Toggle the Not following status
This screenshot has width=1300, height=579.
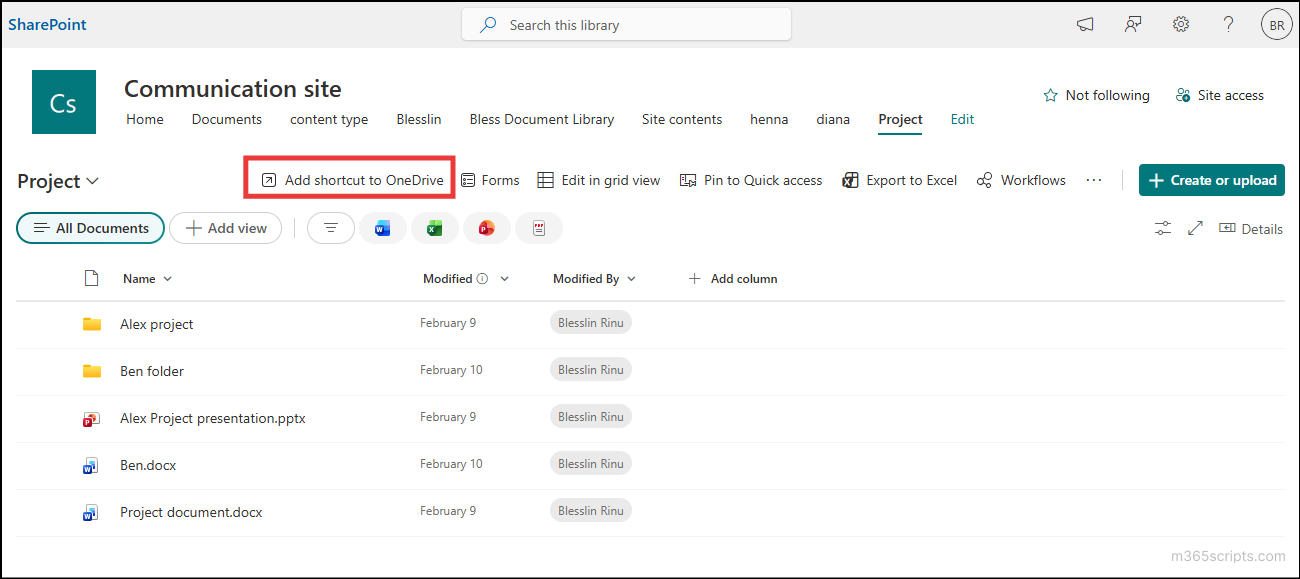[x=1096, y=95]
